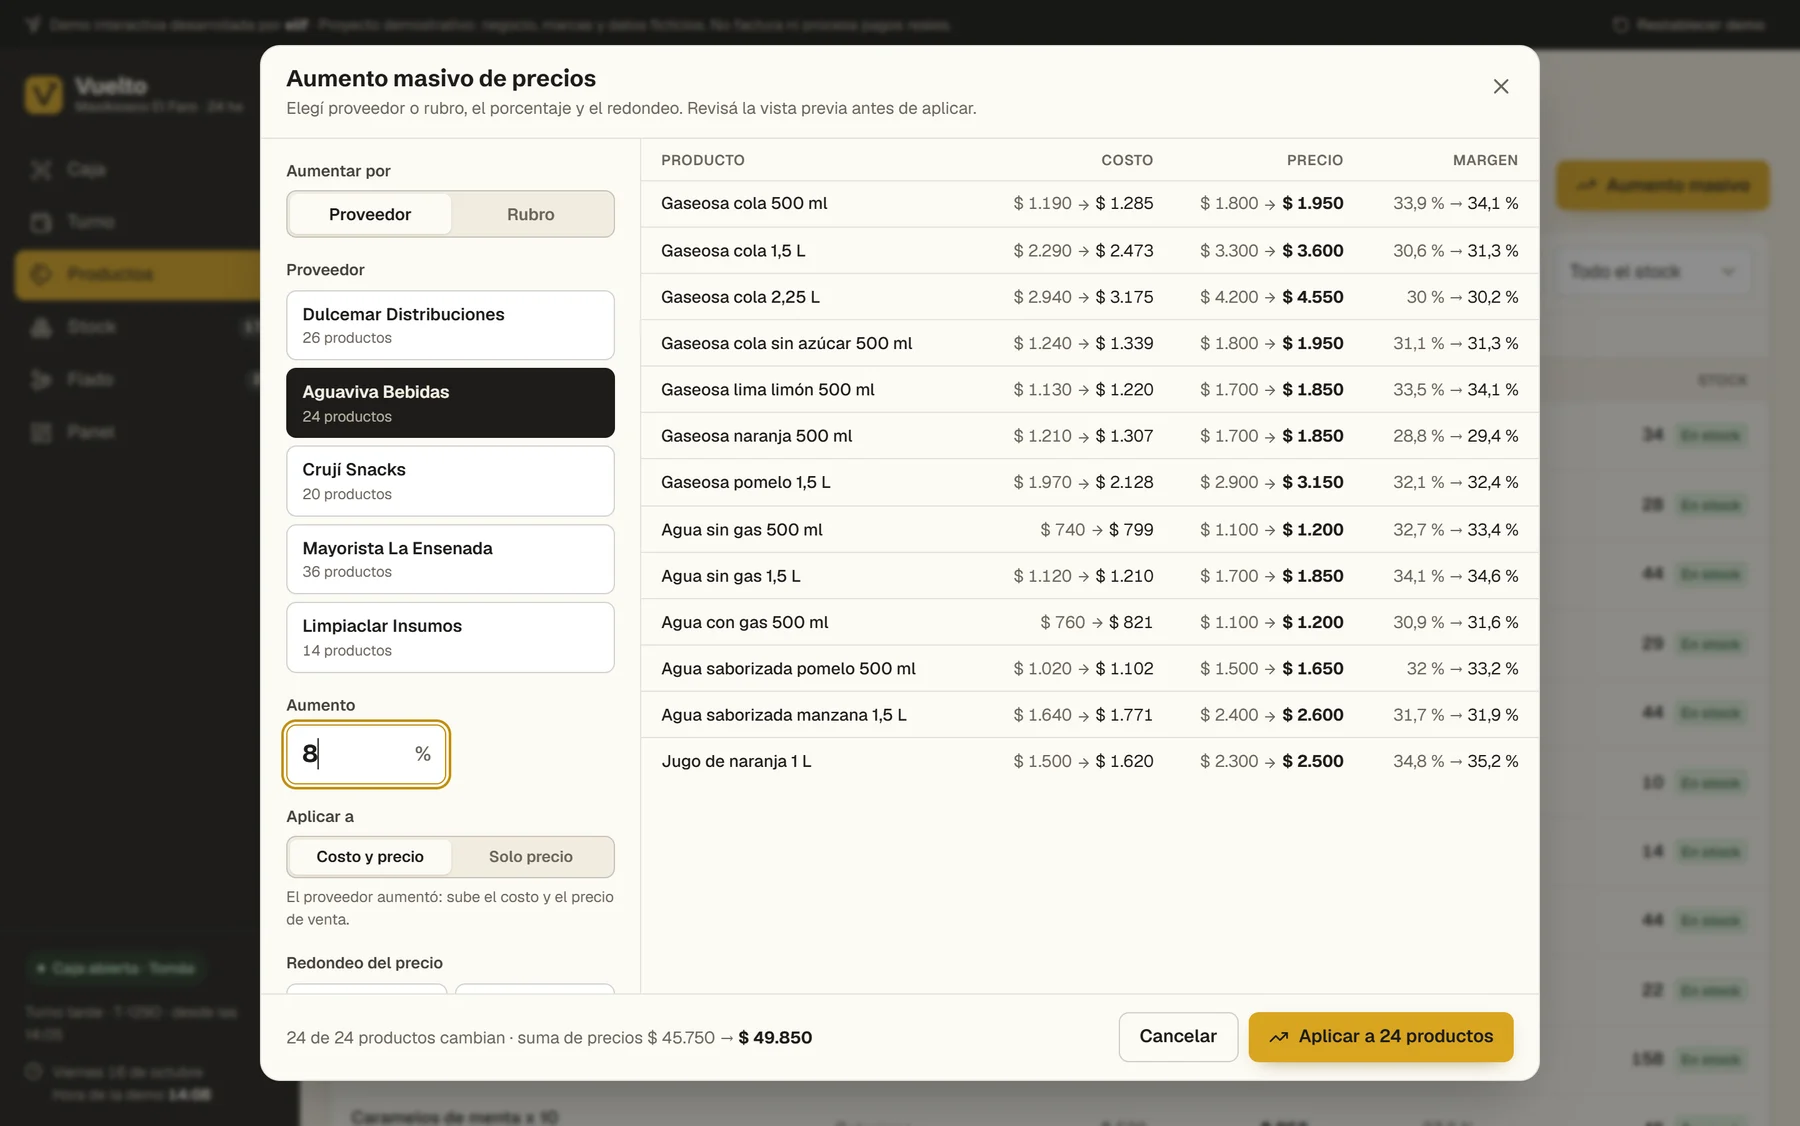The image size is (1800, 1126).
Task: Select Gaseosa lima limón 500 ml row
Action: [x=1089, y=390]
